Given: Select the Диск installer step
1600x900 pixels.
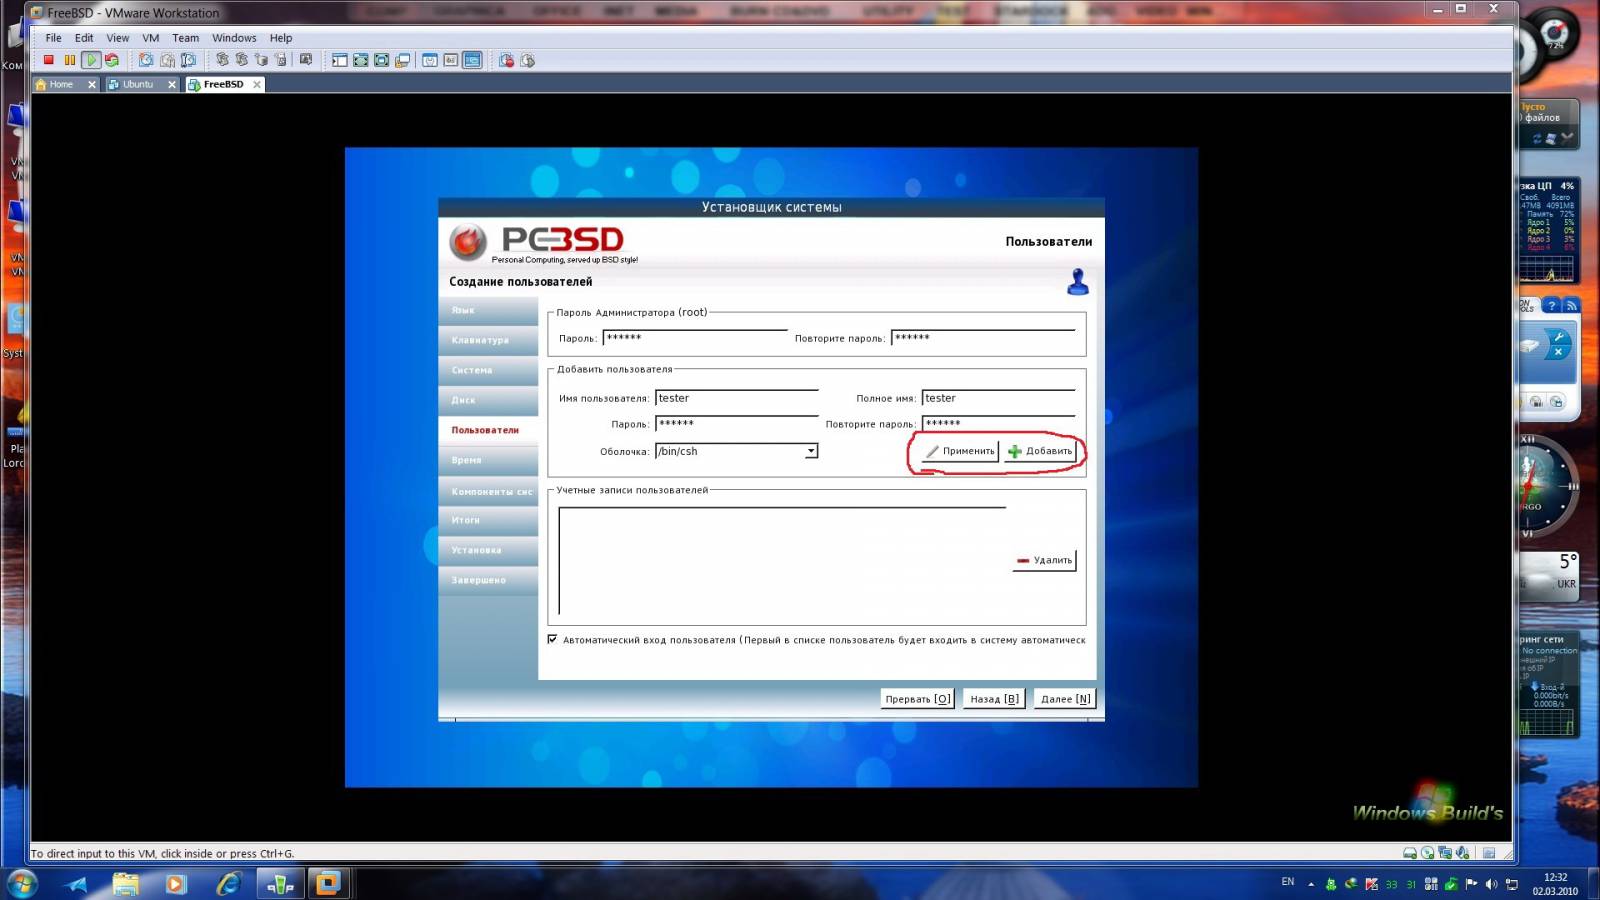Looking at the screenshot, I should 488,400.
